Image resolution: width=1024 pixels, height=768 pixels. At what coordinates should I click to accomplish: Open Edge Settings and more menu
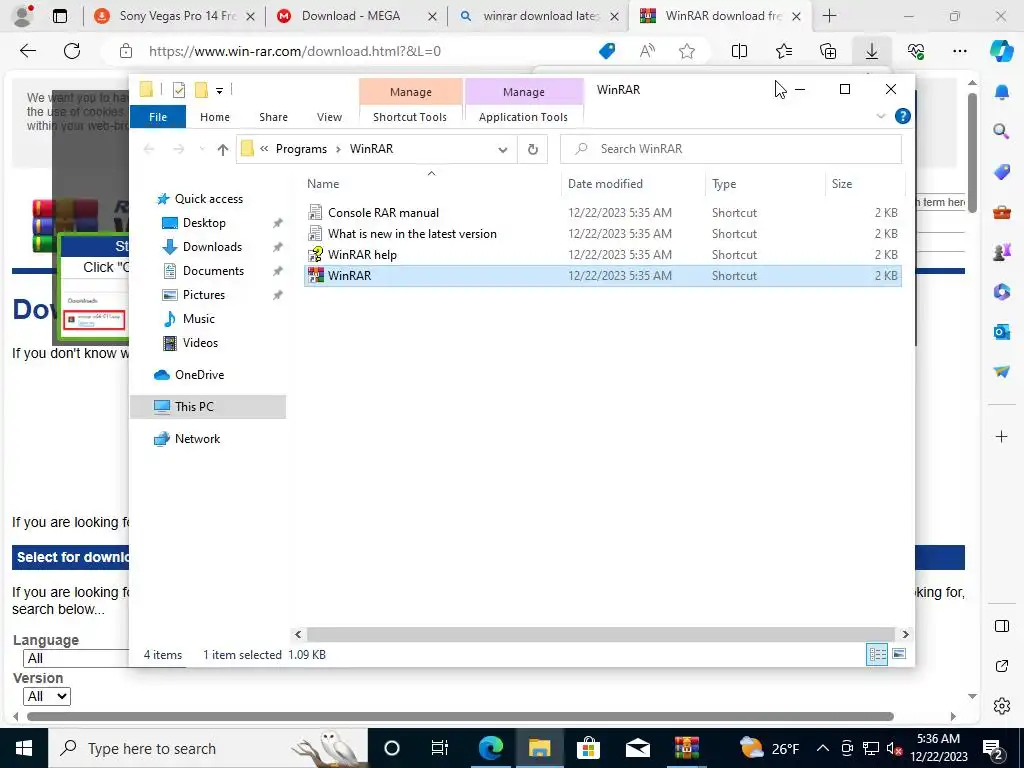point(959,51)
